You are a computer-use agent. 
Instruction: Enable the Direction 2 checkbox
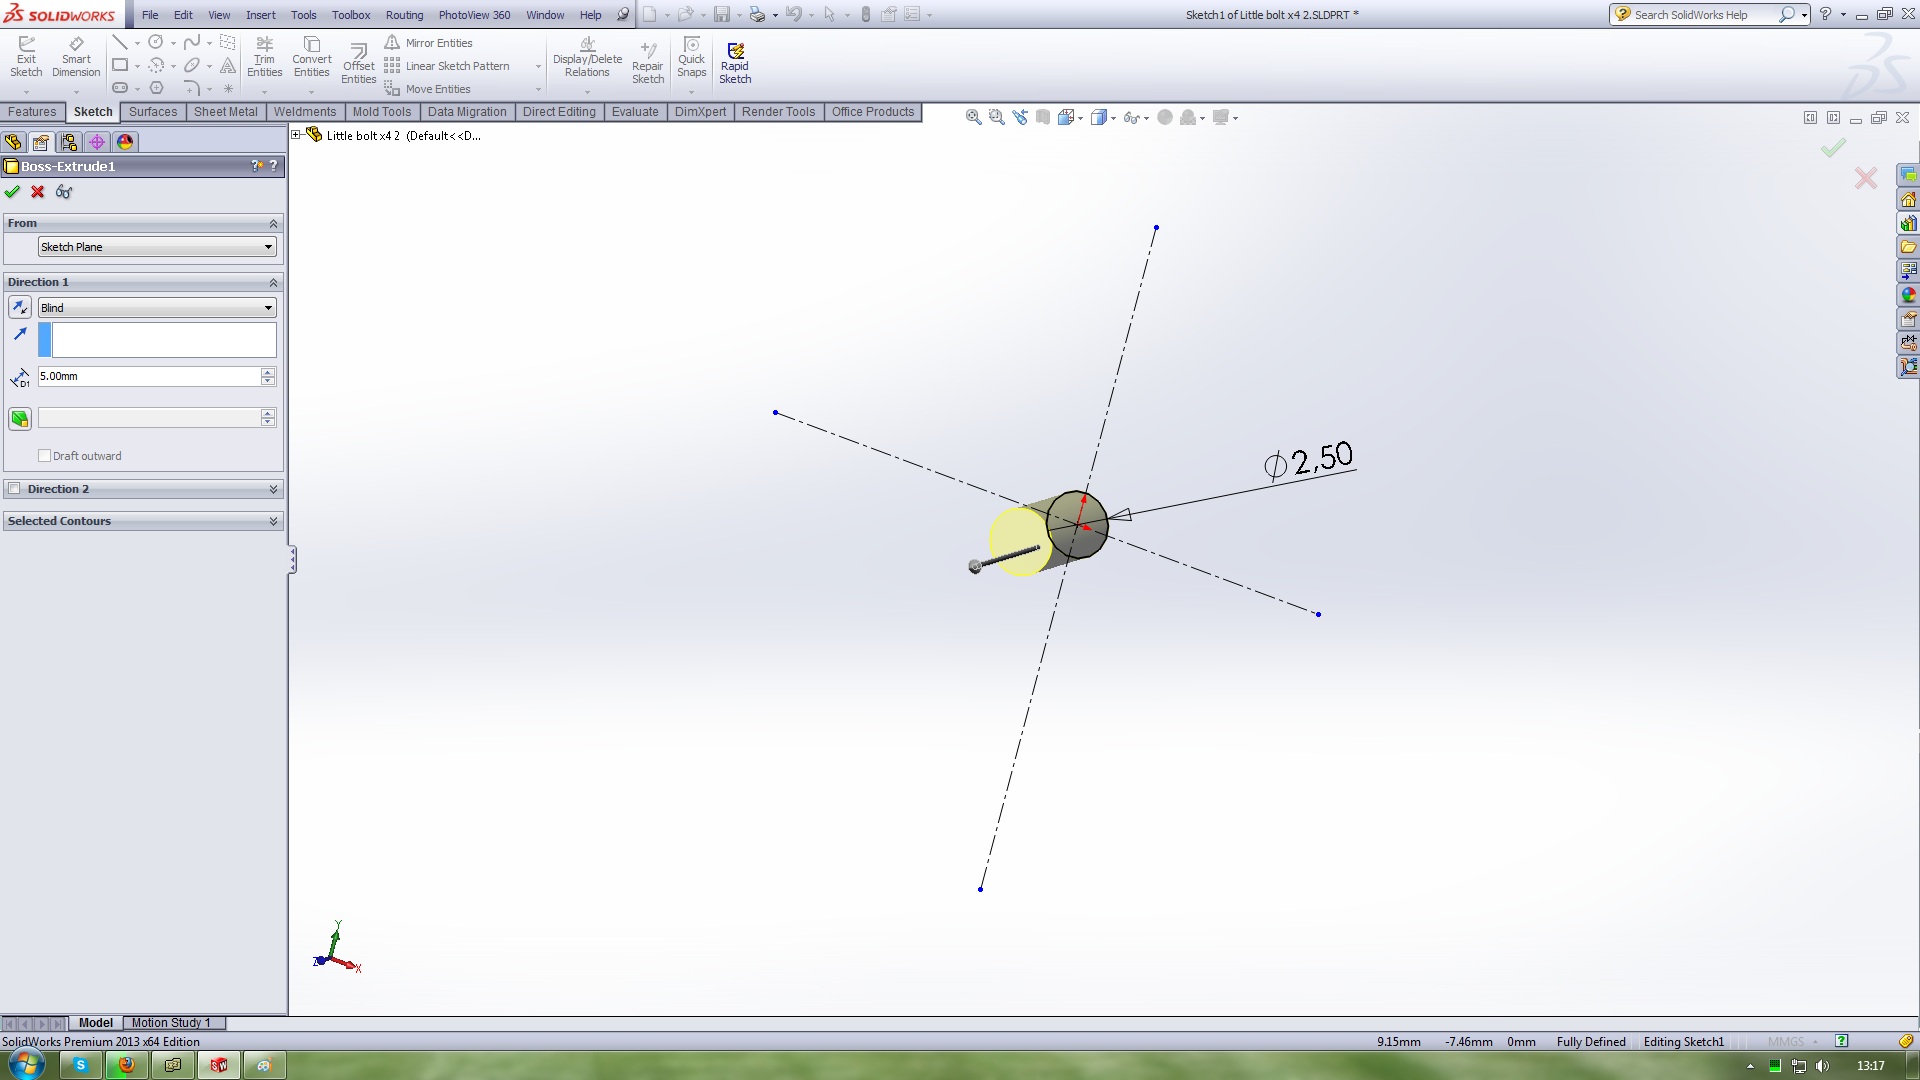pos(14,489)
